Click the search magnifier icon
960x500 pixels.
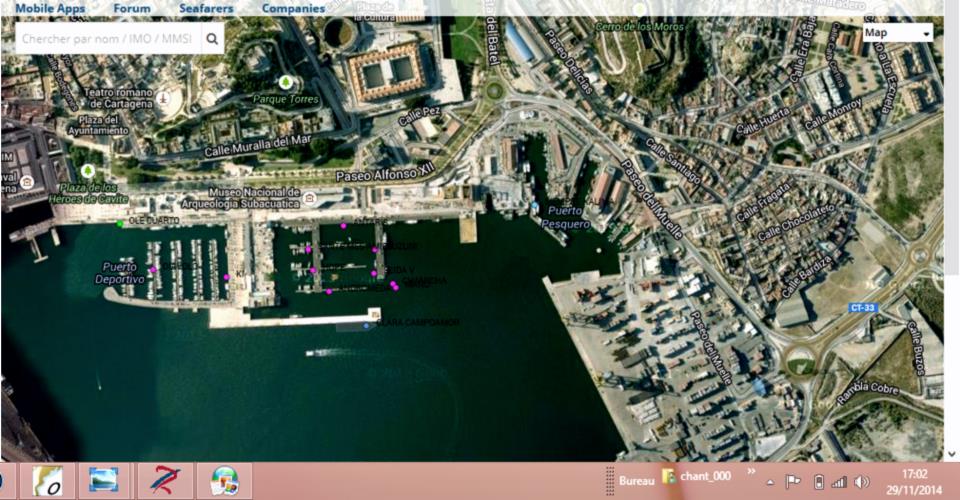click(212, 39)
